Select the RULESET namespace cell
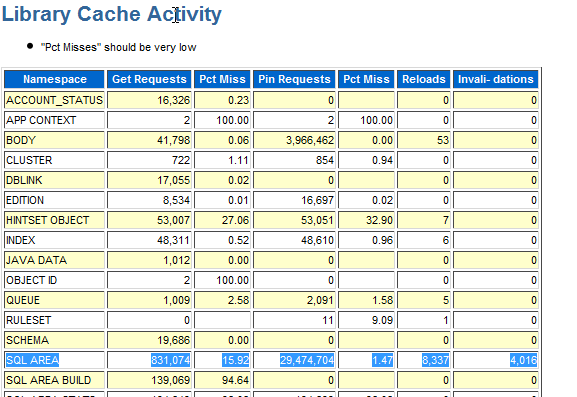Screen dimensions: 577x397 click(x=54, y=320)
